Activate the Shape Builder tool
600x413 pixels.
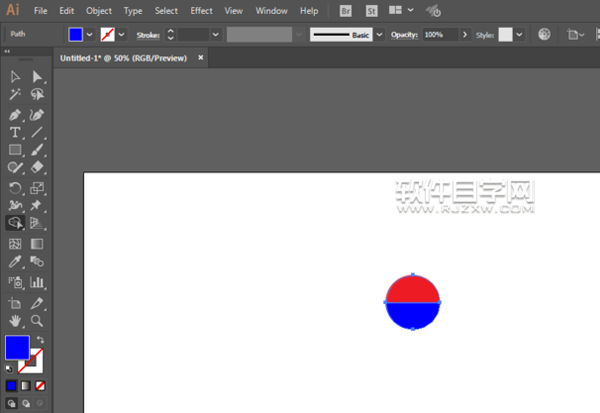click(x=15, y=223)
